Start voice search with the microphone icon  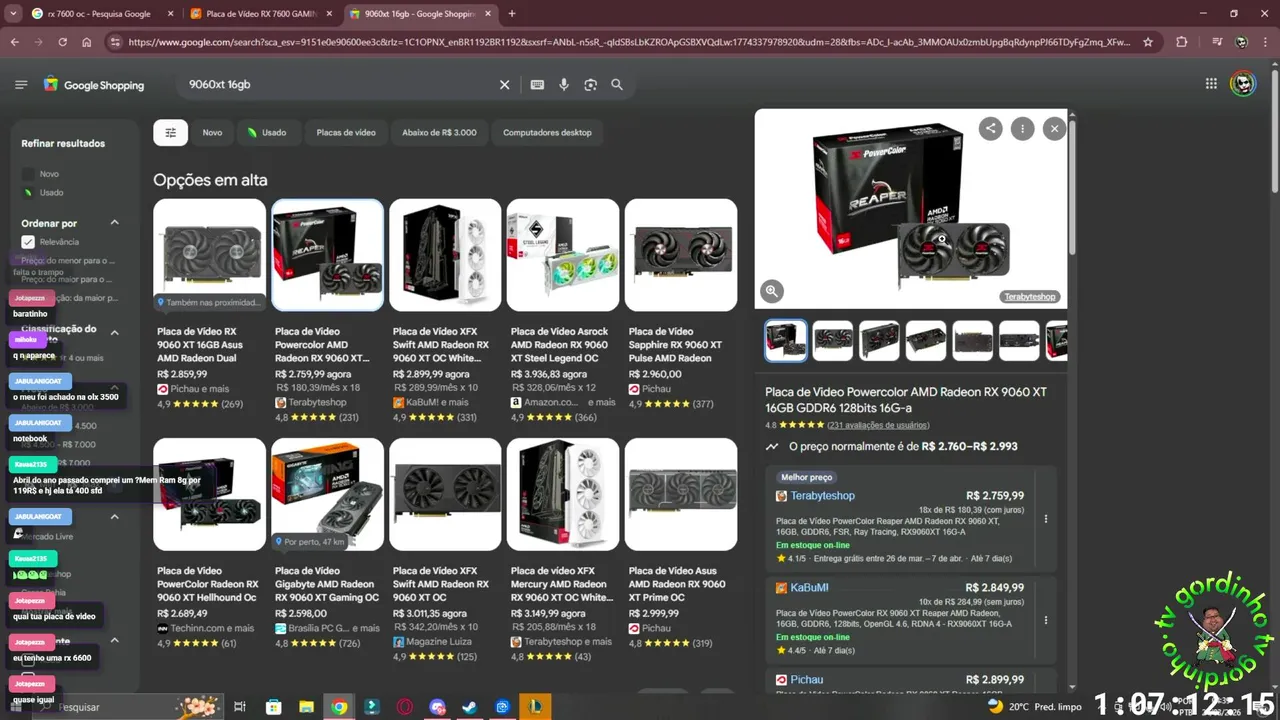tap(564, 85)
